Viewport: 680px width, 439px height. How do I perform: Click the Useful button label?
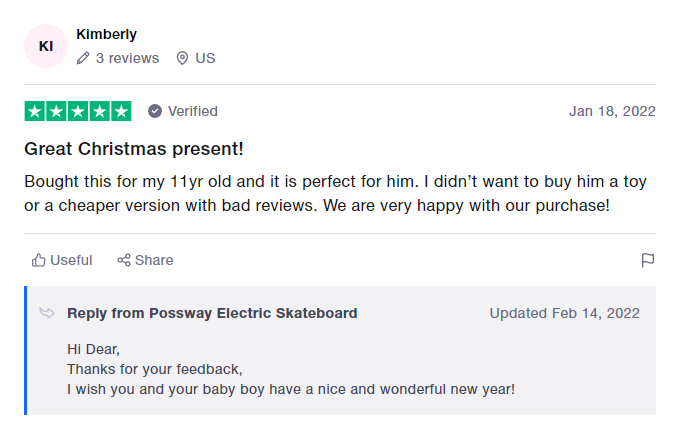(71, 260)
